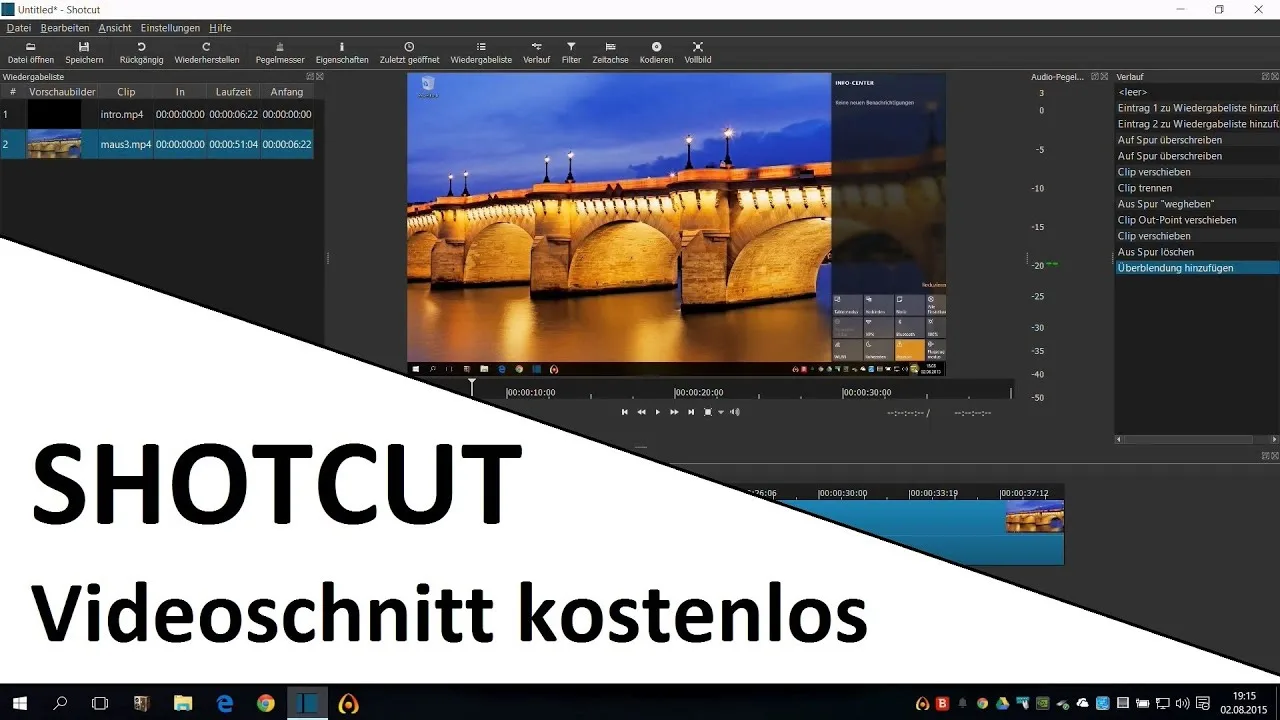Click the Vorschaubilder column header
The image size is (1280, 720).
pos(62,91)
